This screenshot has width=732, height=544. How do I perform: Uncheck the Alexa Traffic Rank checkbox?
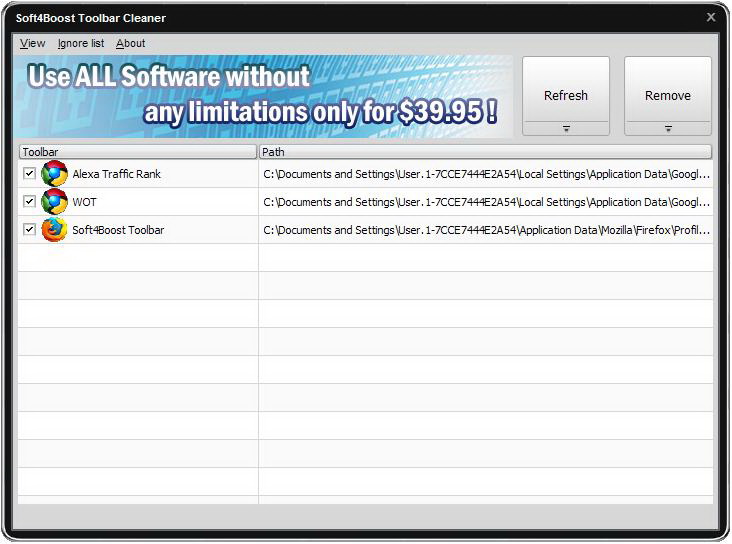pyautogui.click(x=29, y=174)
